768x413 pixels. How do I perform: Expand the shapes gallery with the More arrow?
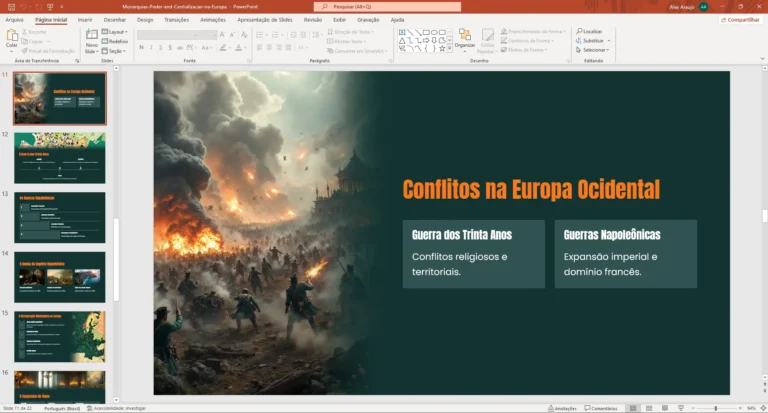pos(450,49)
